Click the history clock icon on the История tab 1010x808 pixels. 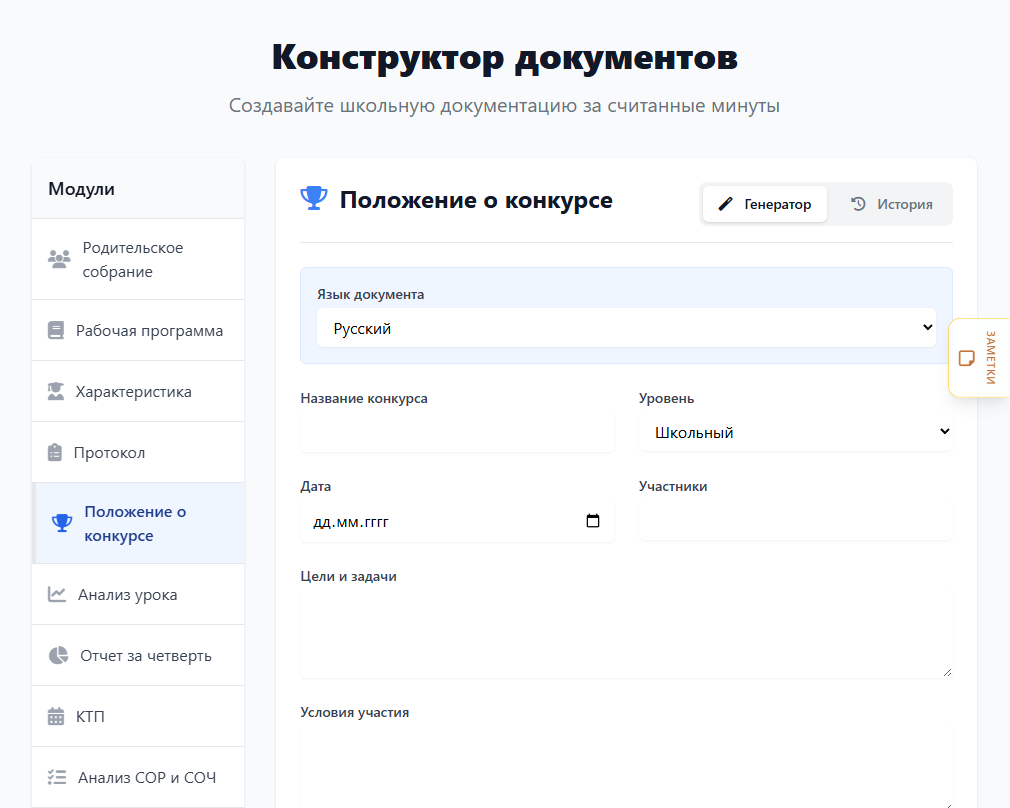(x=858, y=204)
